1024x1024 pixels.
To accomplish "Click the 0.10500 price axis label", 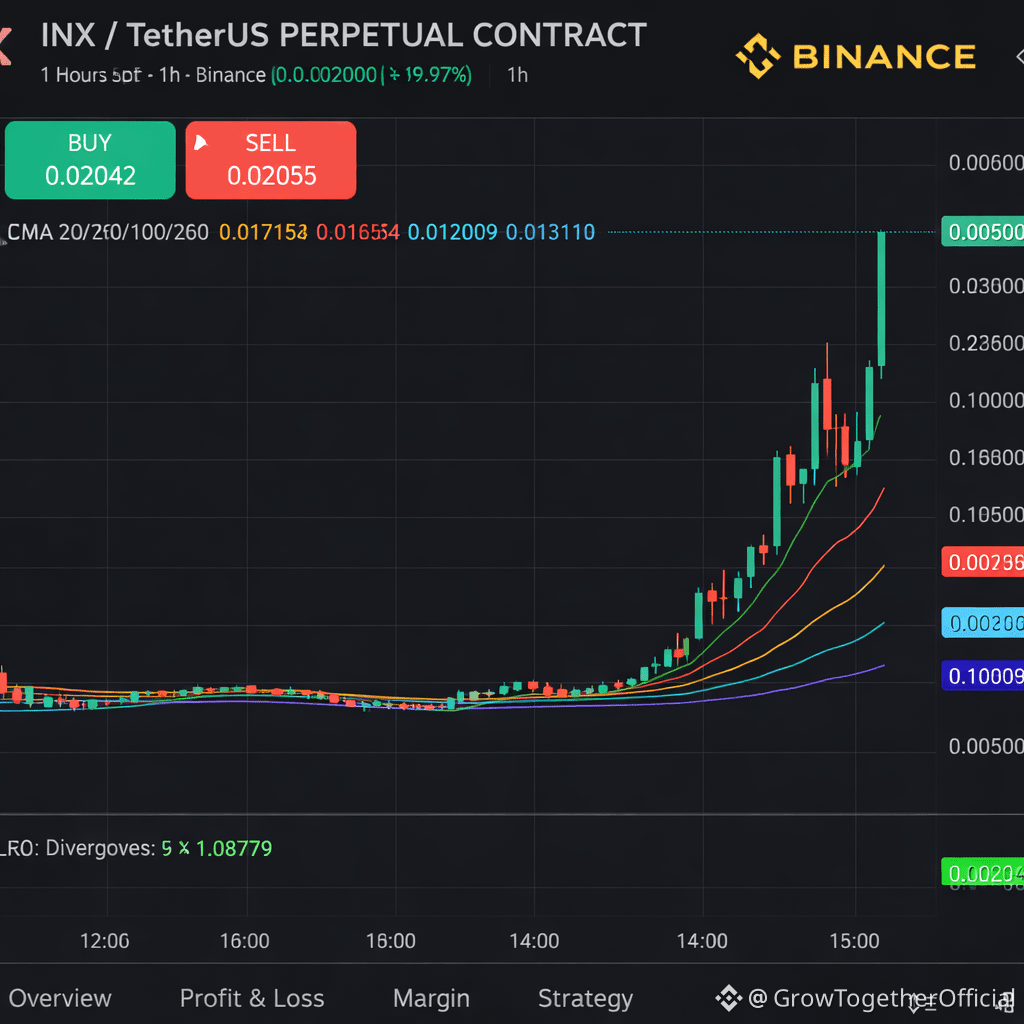I will (x=985, y=515).
